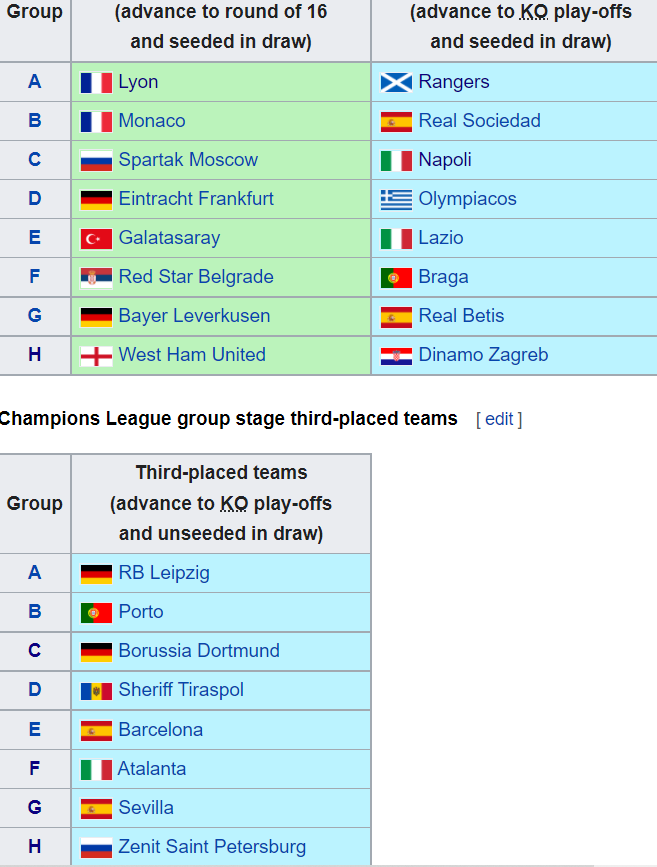Click the Greek flag next to Olympiacos
Screen dimensions: 657x867
tap(396, 200)
